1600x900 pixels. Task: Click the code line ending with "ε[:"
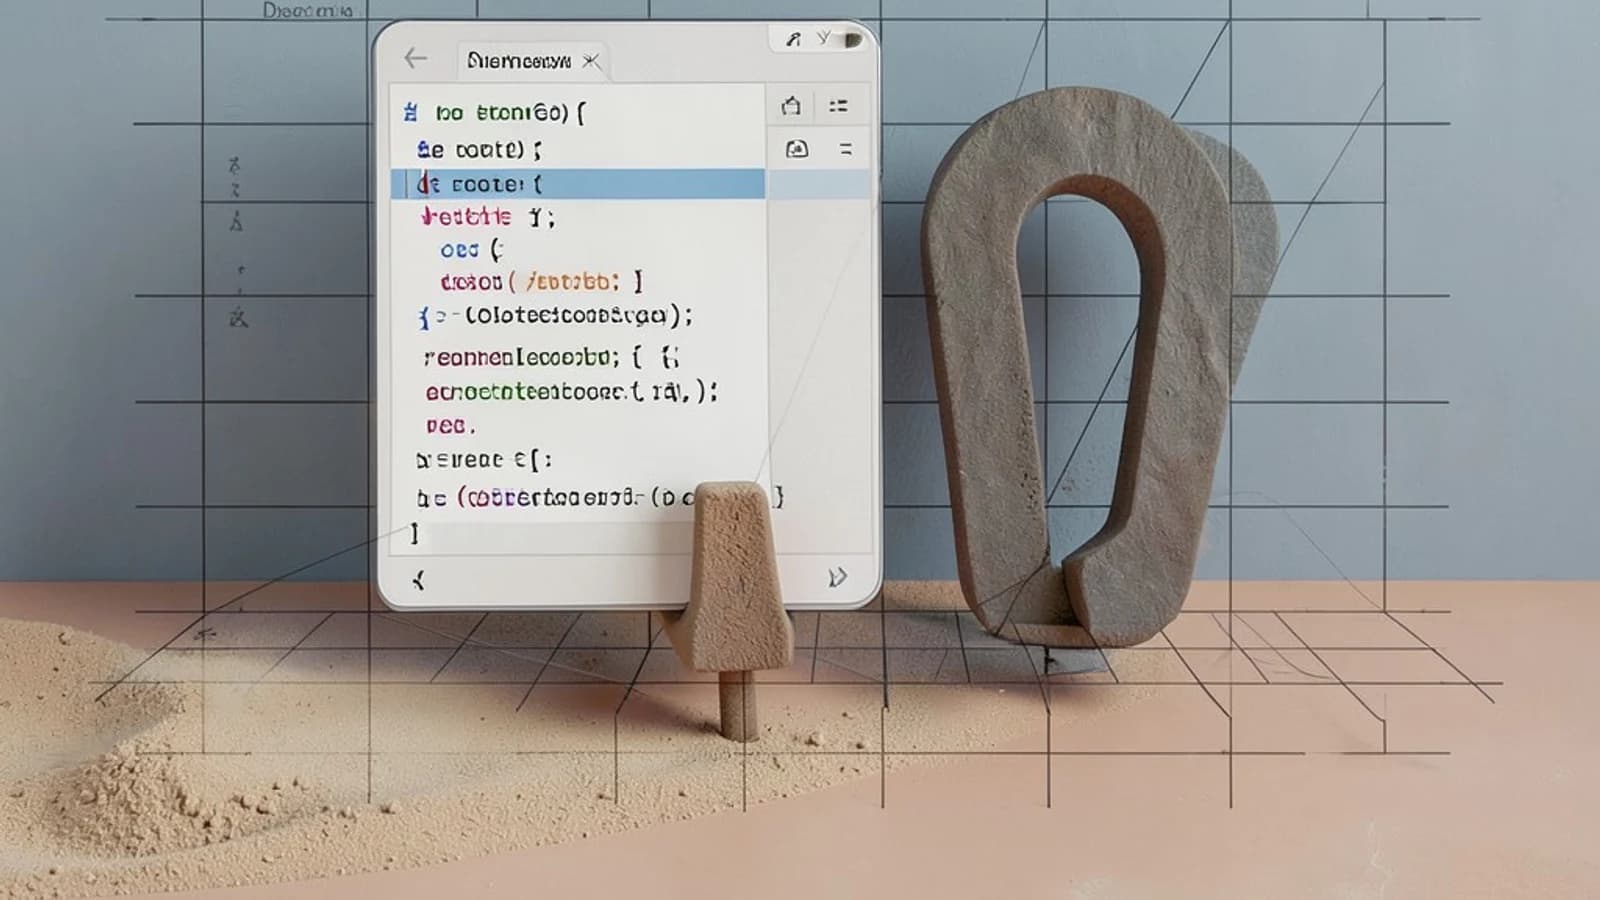[484, 460]
